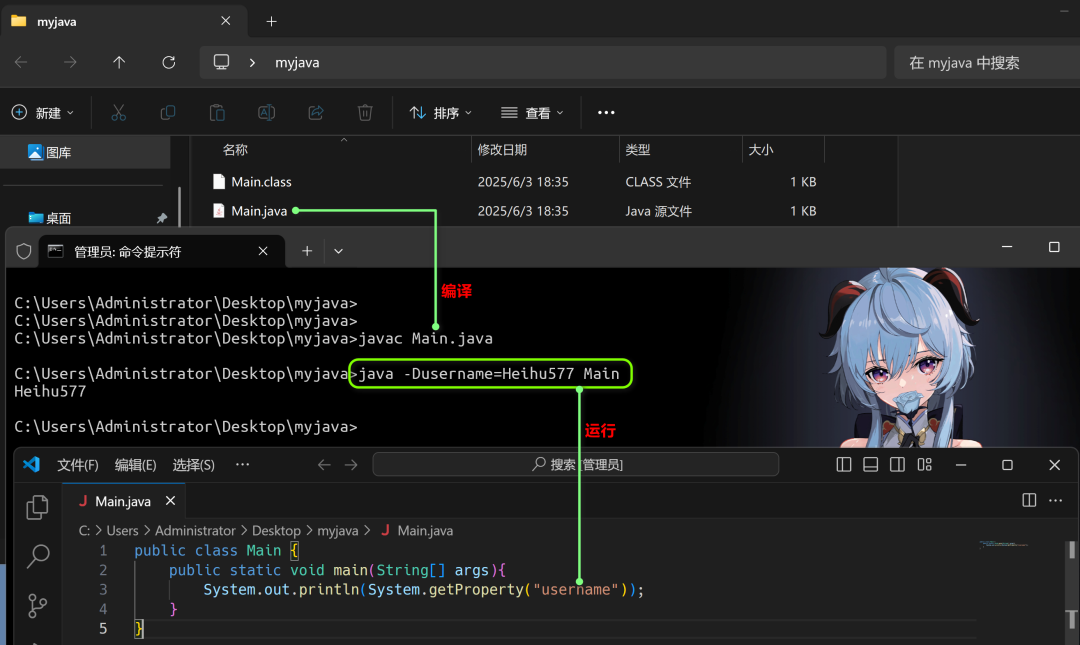This screenshot has width=1080, height=645.
Task: Open VS Code Source Control view
Action: (x=37, y=606)
